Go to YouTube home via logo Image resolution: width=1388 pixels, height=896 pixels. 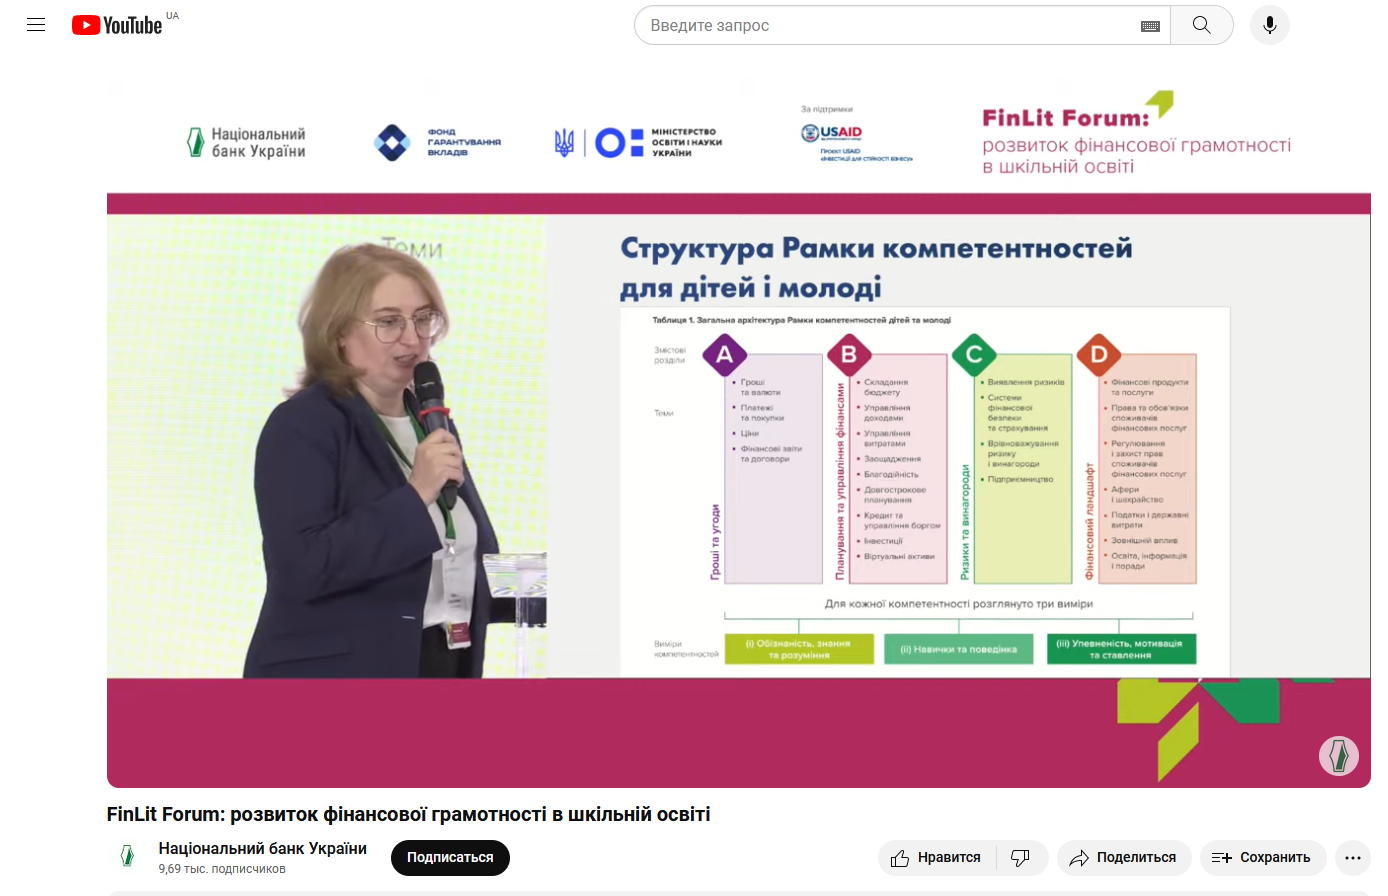[x=117, y=25]
